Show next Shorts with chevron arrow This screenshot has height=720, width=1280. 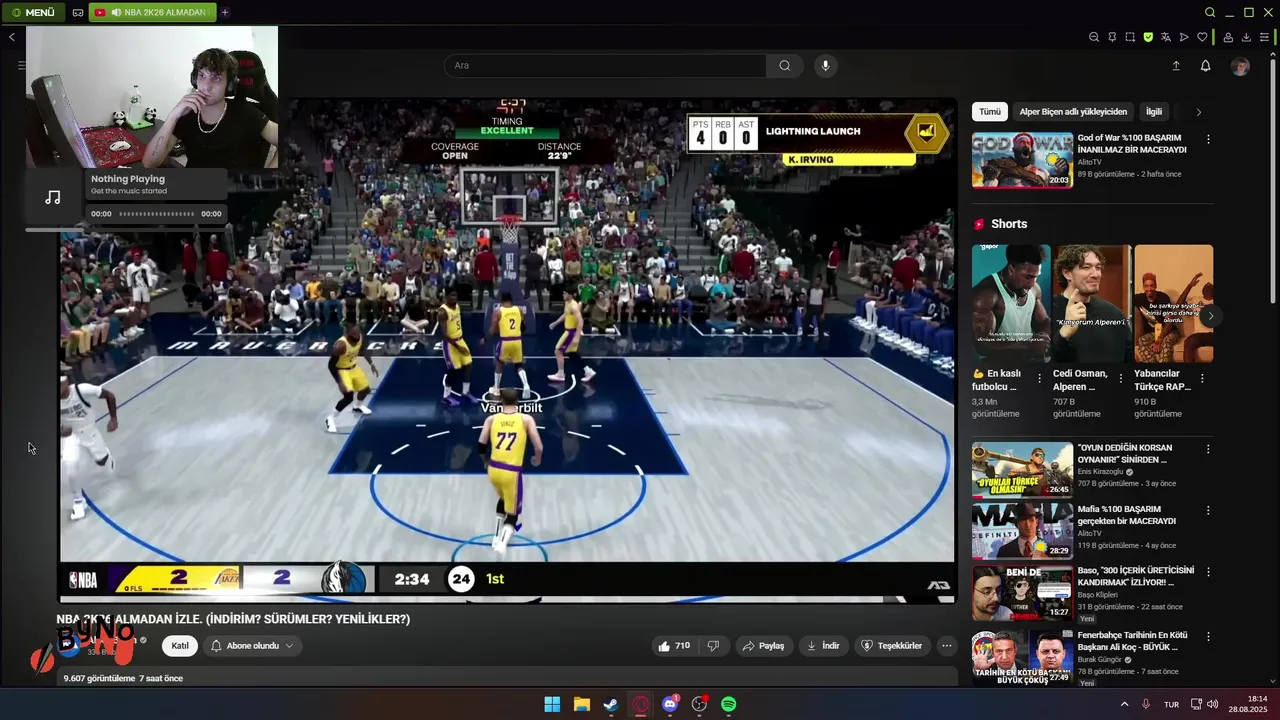pyautogui.click(x=1210, y=316)
